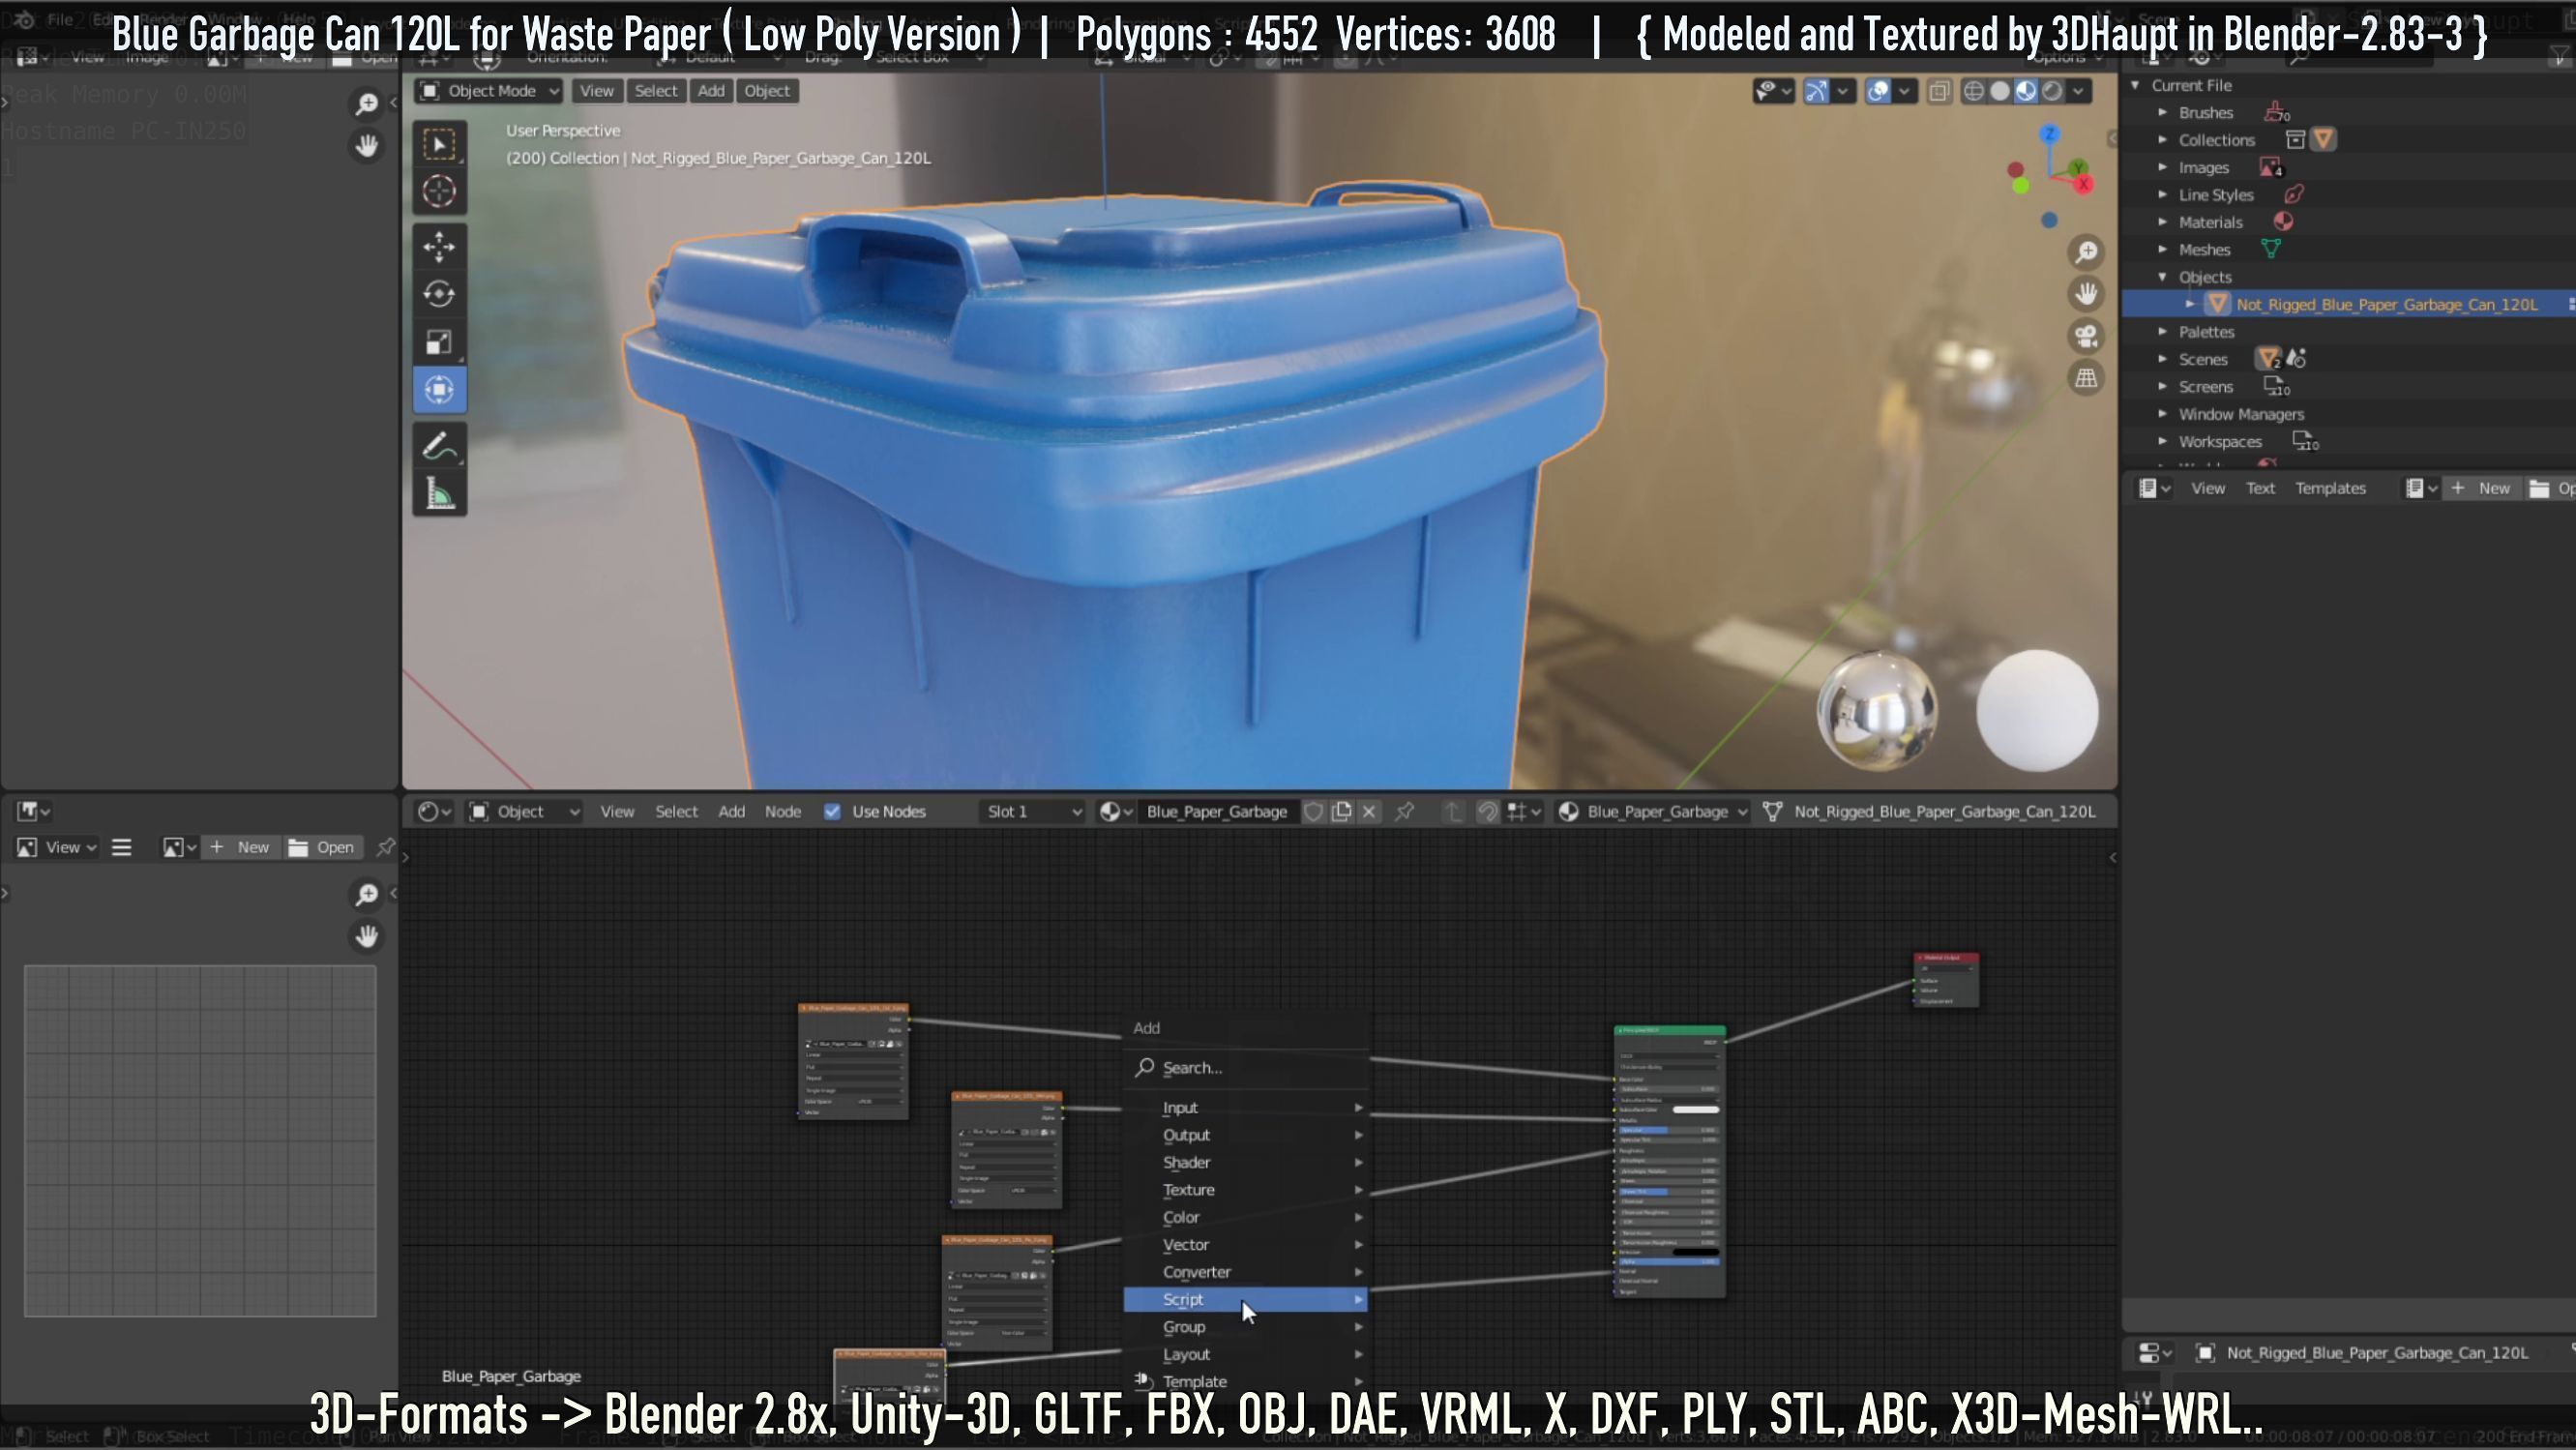Click the Z axis on navigation gizmo
Screen dimensions: 2576x1450
pyautogui.click(x=2050, y=134)
